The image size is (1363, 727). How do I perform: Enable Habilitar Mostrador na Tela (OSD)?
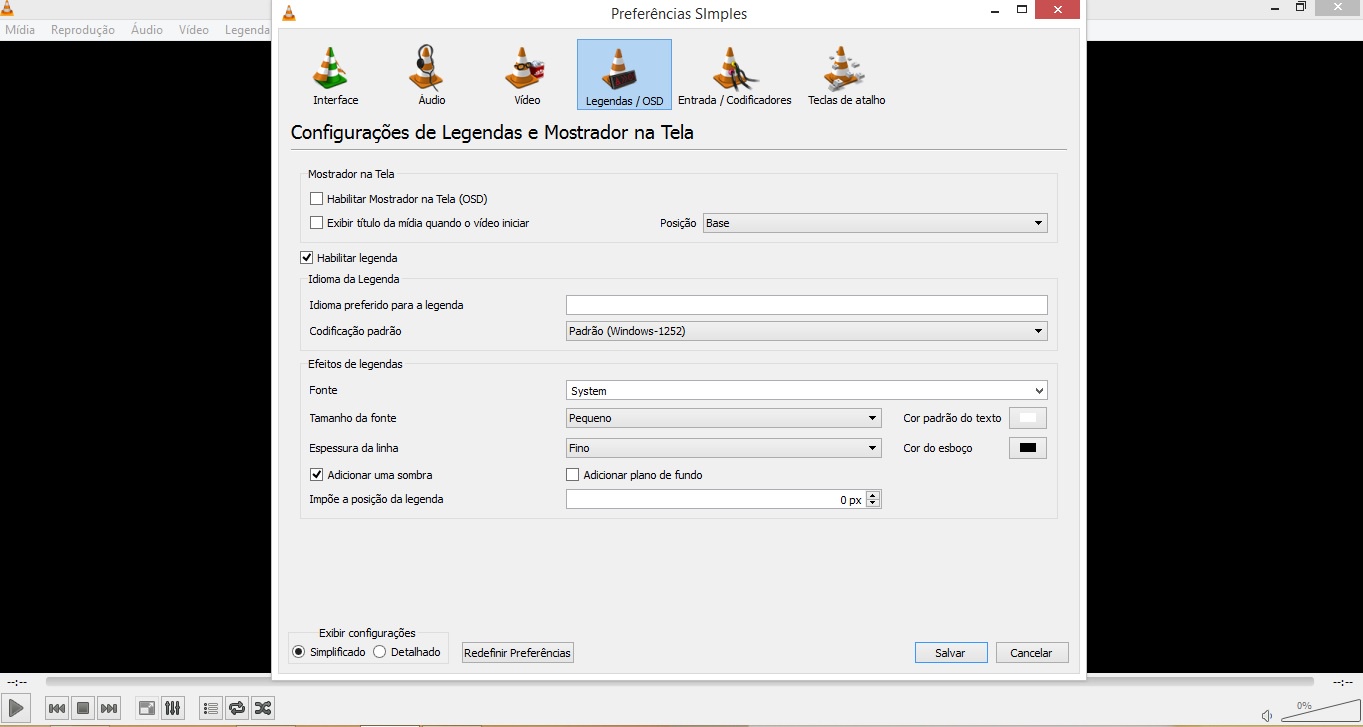click(x=317, y=199)
